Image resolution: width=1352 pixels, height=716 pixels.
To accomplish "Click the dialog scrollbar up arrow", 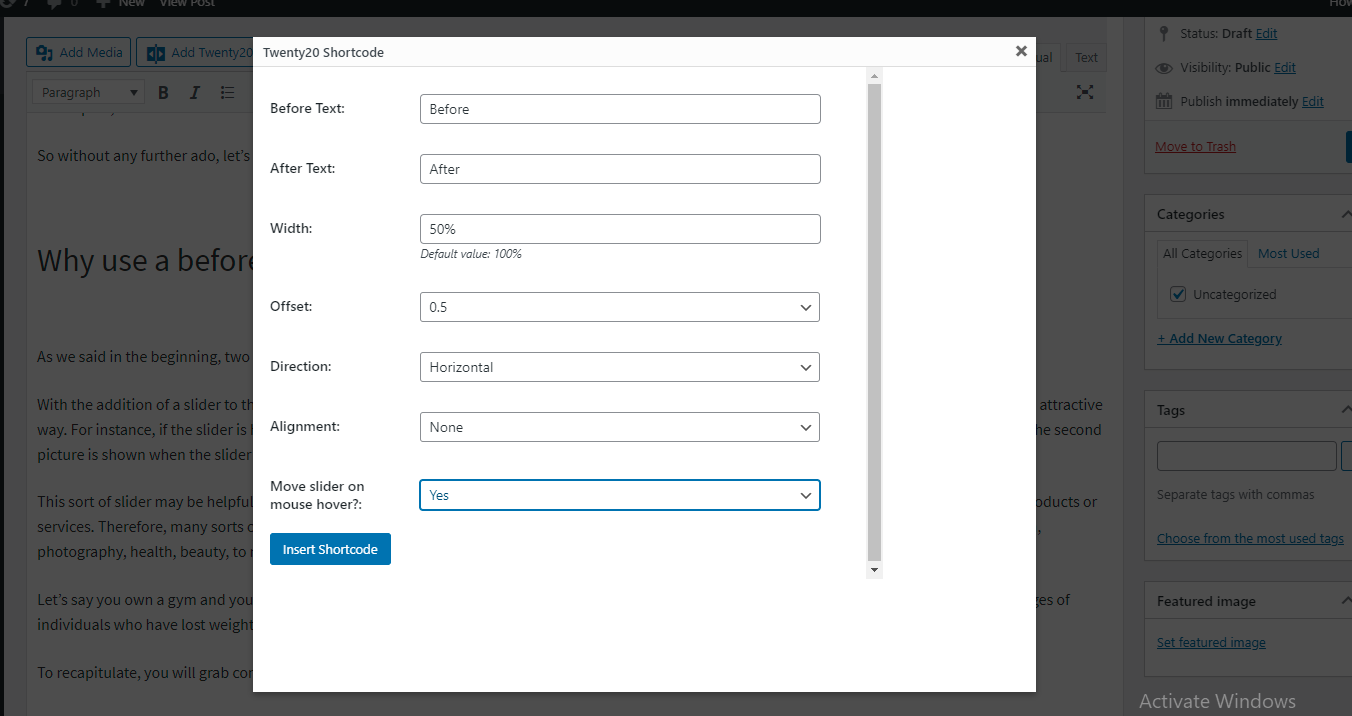I will click(875, 76).
